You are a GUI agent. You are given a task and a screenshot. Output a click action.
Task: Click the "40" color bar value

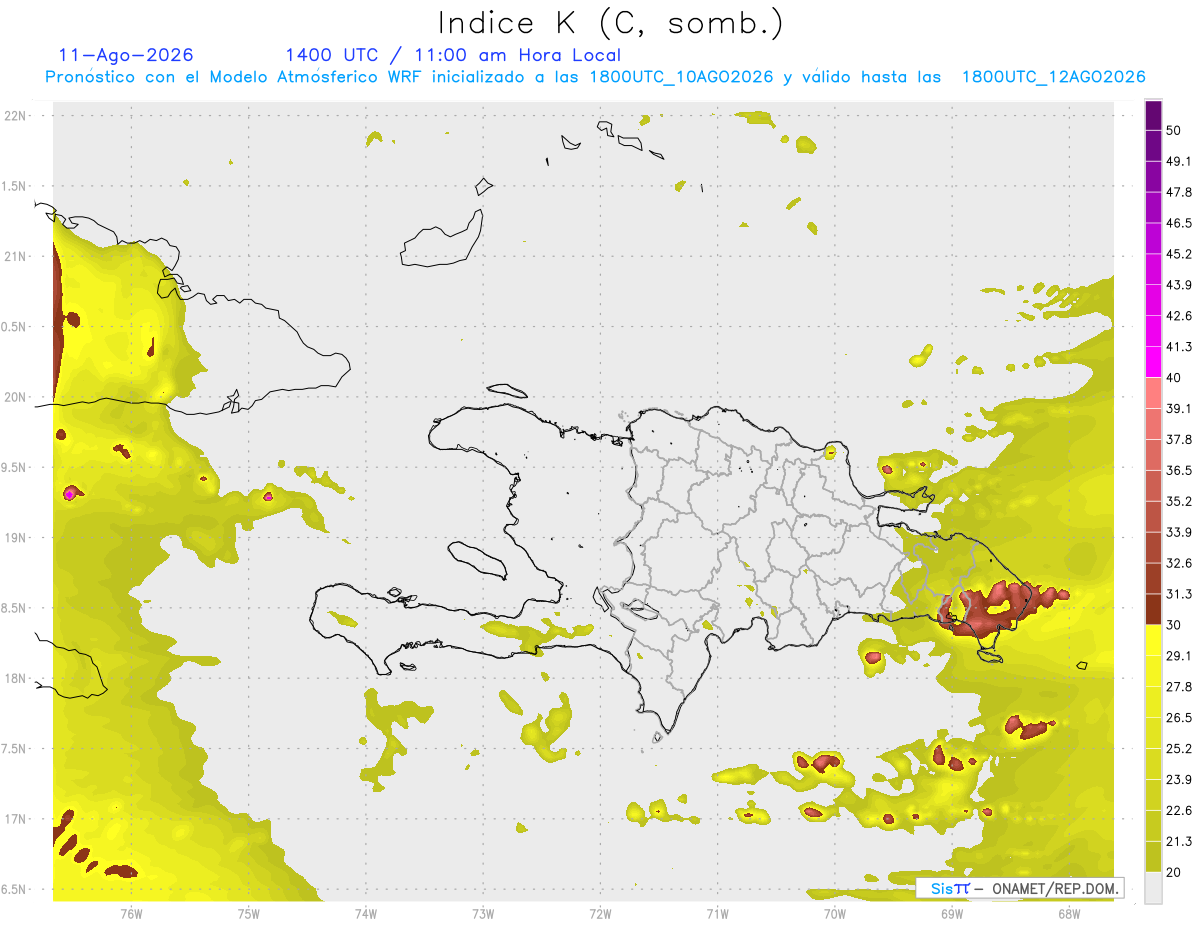click(x=1174, y=378)
